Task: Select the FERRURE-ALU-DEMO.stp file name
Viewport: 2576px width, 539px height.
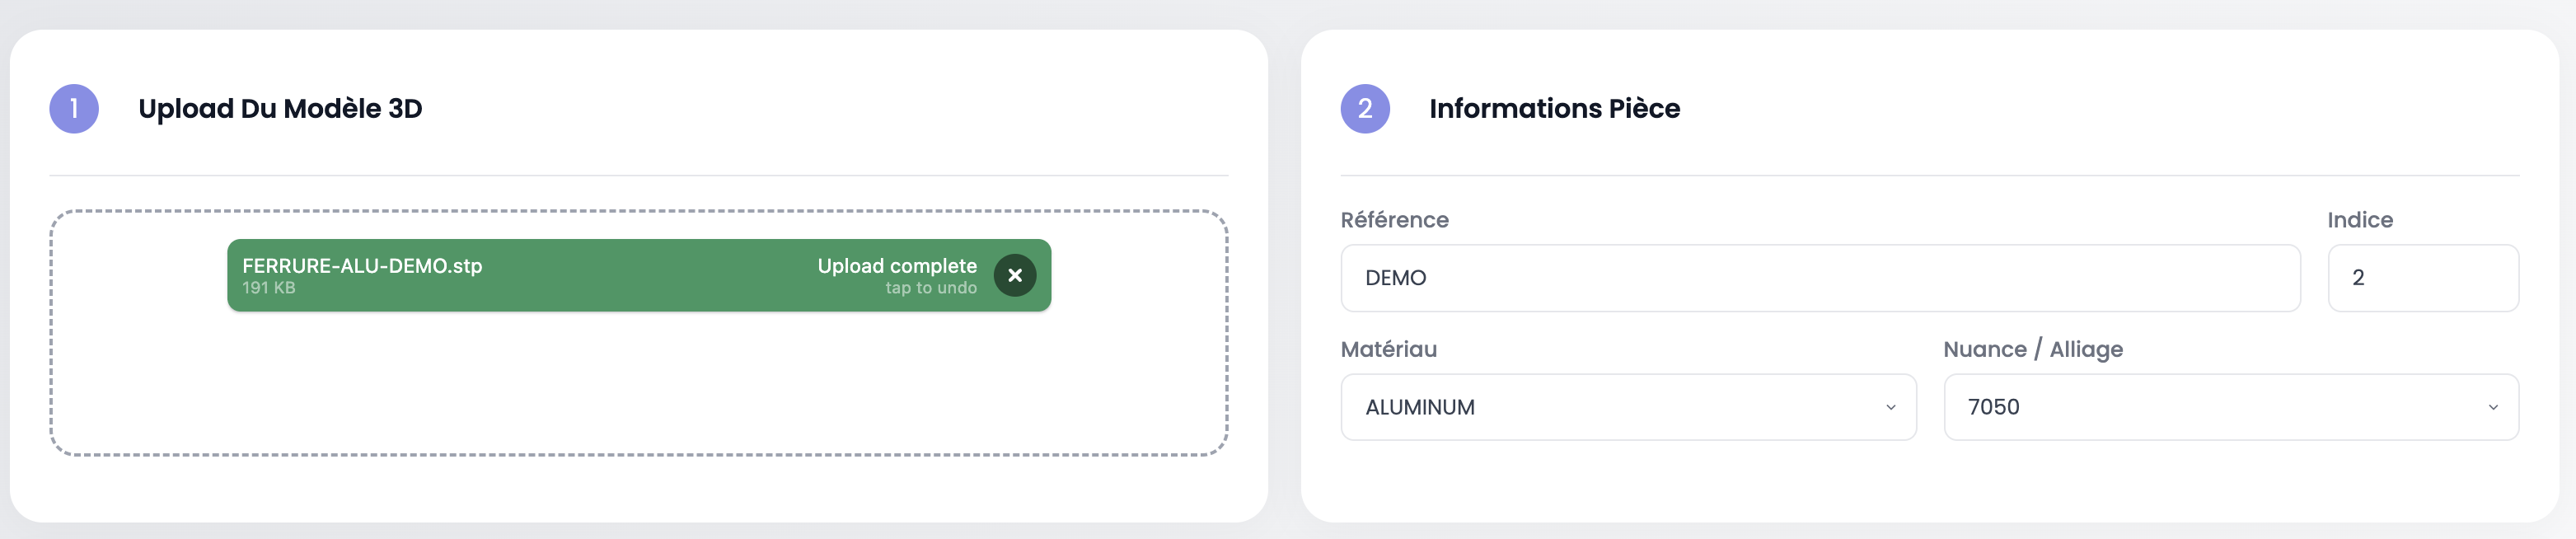Action: click(x=362, y=265)
